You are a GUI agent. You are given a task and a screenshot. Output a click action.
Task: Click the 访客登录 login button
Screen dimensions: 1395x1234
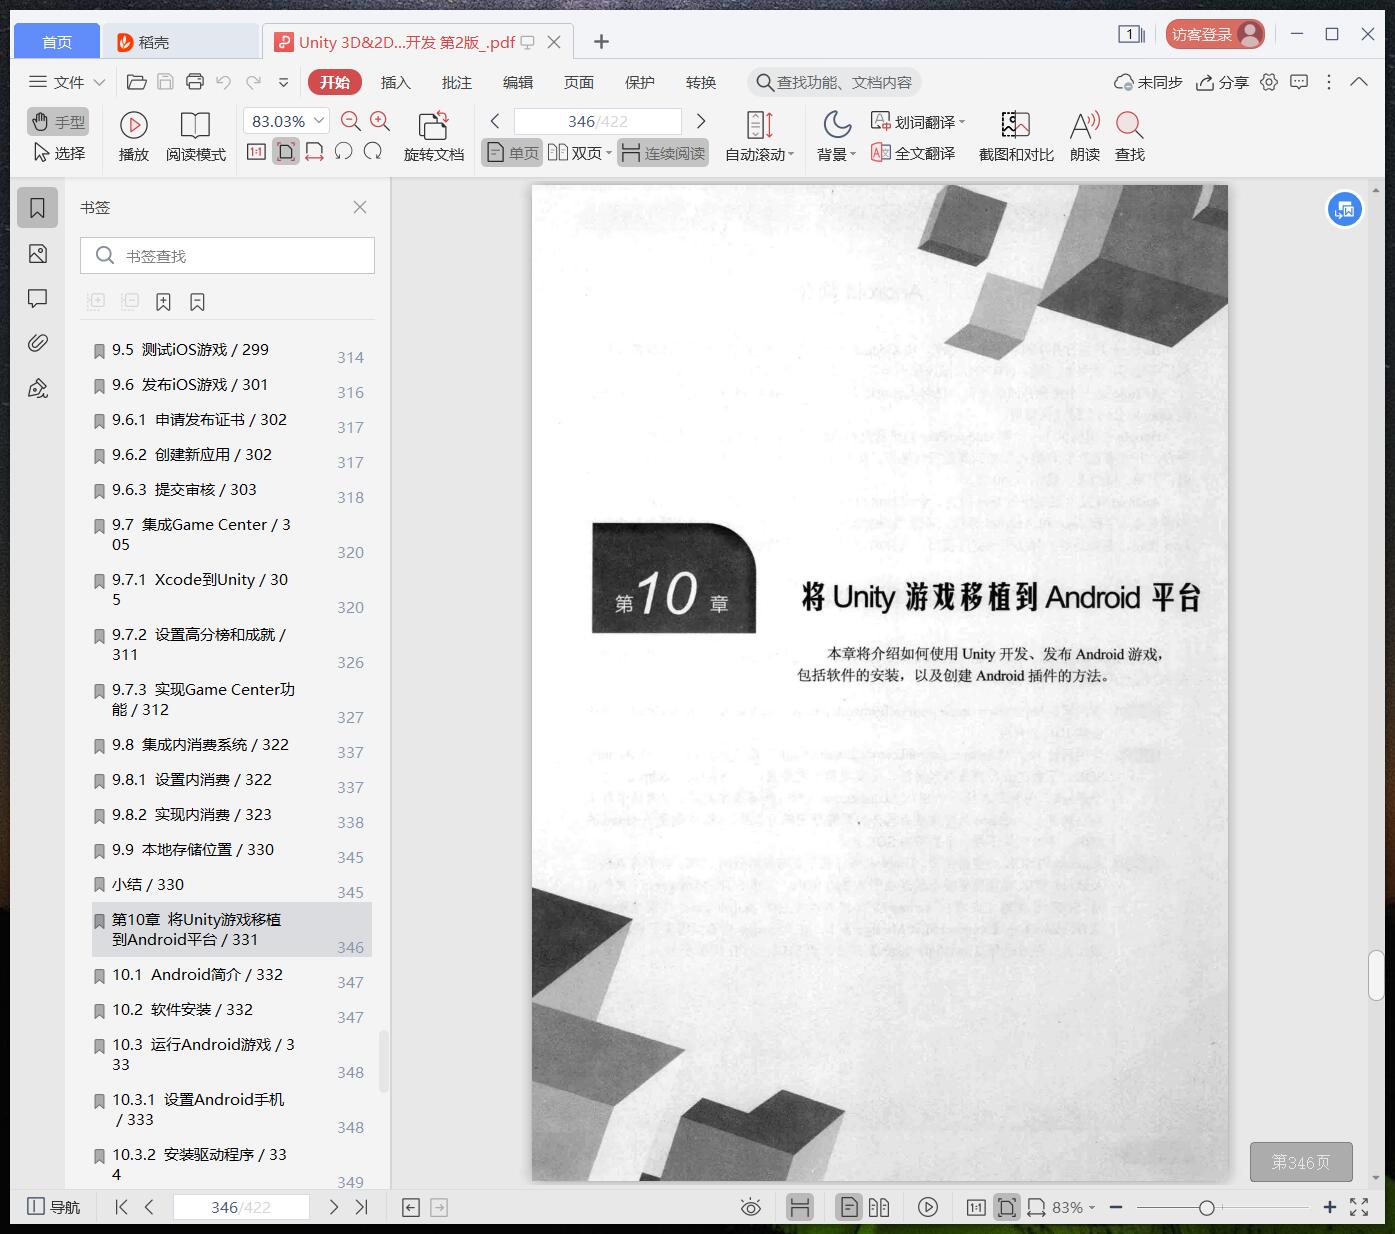point(1215,34)
